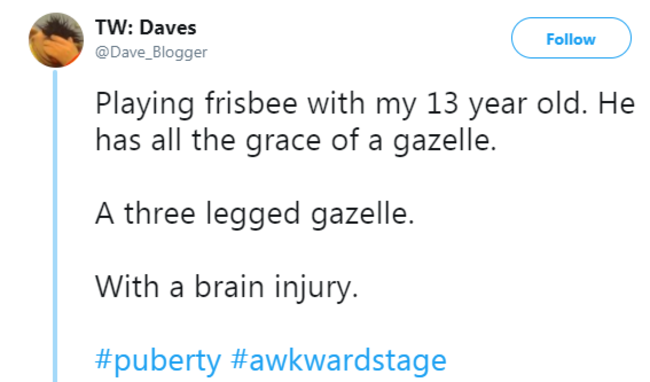Click the sentence "With a brain injury."

pyautogui.click(x=226, y=288)
